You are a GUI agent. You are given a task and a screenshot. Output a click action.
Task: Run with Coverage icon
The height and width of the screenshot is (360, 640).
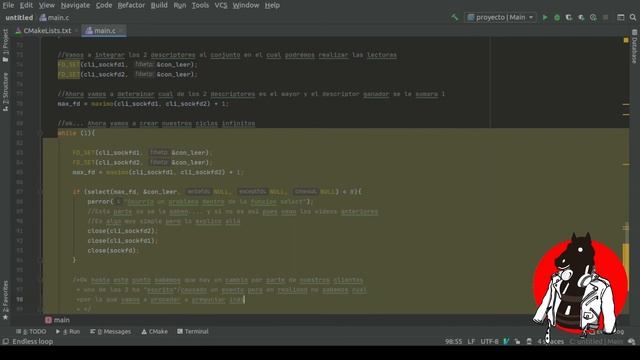coord(569,18)
